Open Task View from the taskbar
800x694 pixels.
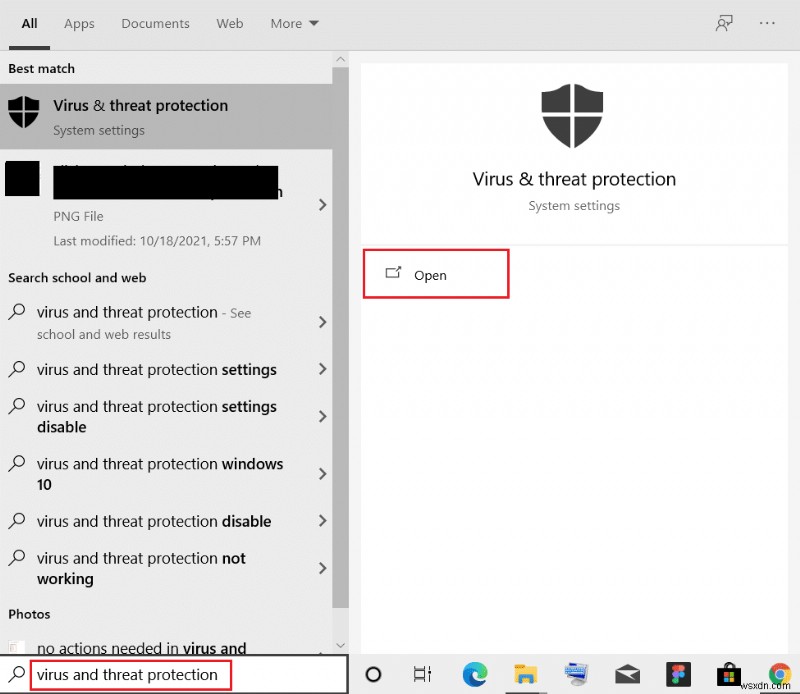coord(423,674)
